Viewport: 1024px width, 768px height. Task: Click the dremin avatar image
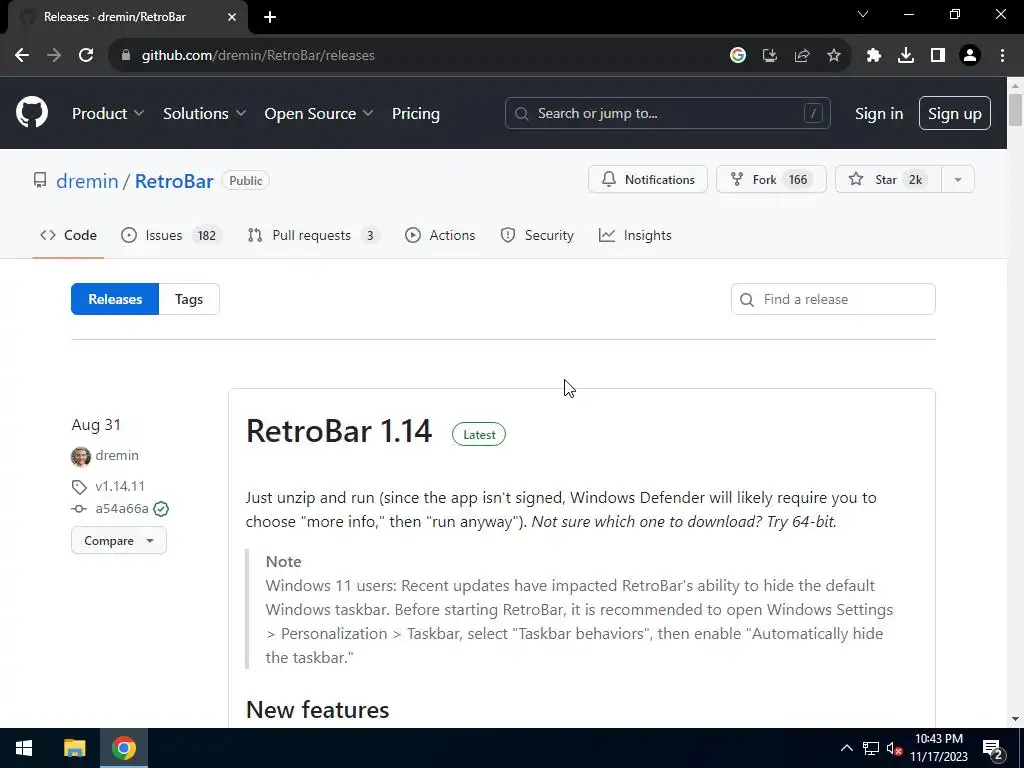81,456
